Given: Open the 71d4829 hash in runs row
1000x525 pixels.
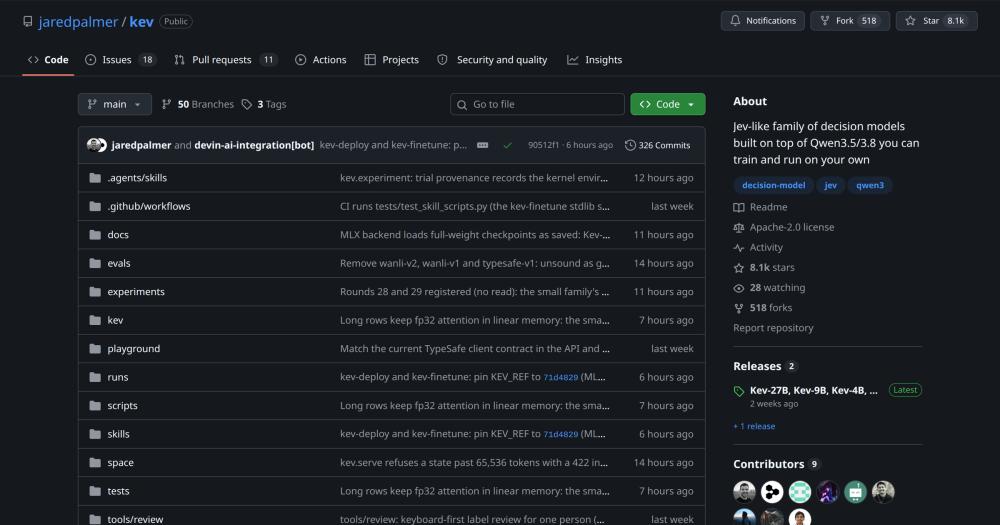Looking at the screenshot, I should [560, 378].
